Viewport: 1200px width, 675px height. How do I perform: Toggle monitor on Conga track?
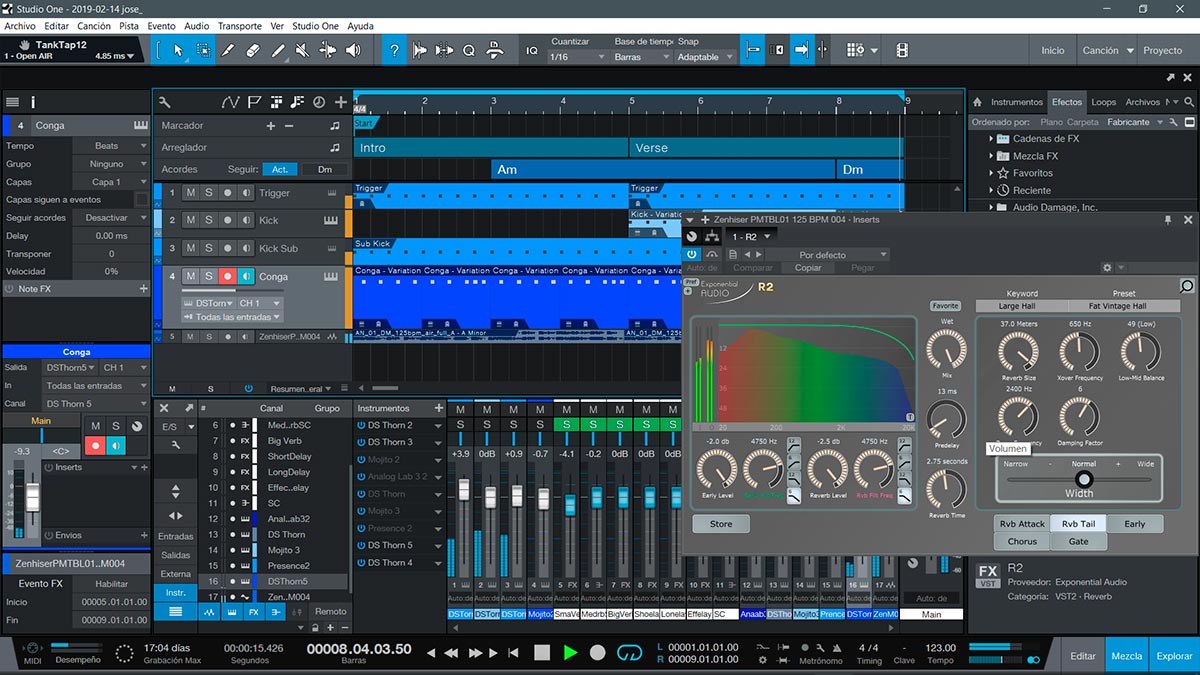[245, 276]
